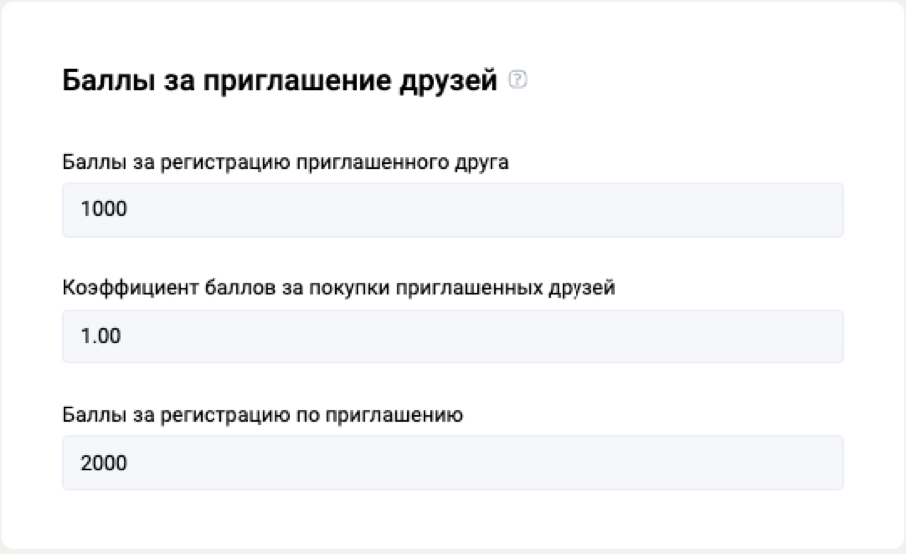Click the "Коэффициент баллов за покупки приглашенных друзей" field
The height and width of the screenshot is (554, 906).
452,336
